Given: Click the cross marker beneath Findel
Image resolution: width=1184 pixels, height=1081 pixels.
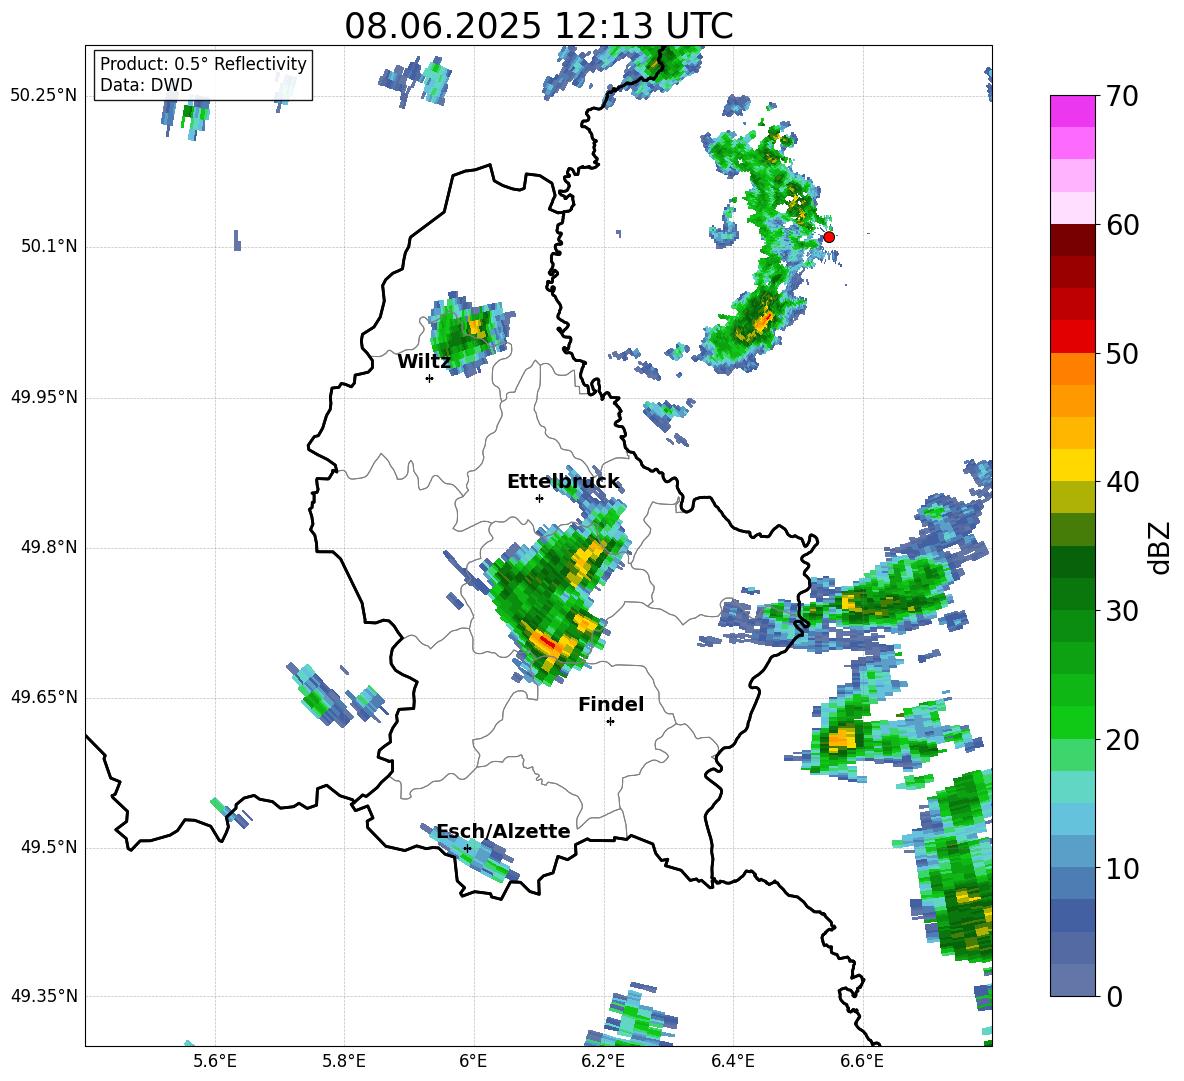Looking at the screenshot, I should pos(610,722).
